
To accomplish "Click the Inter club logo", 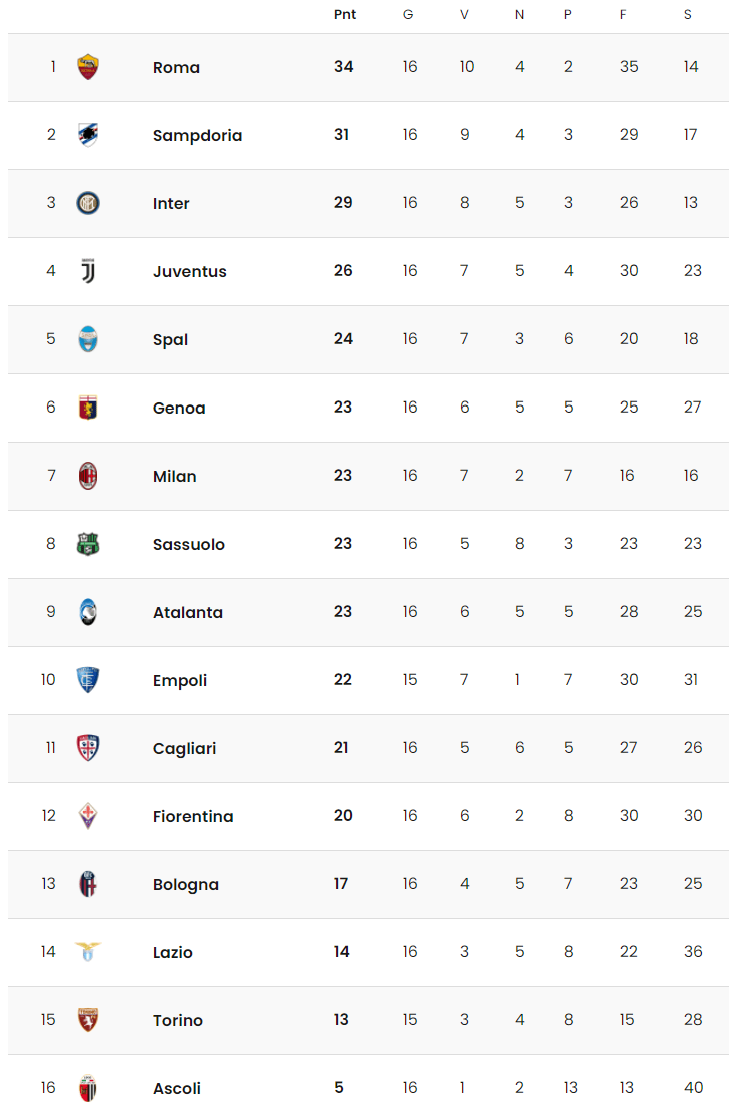I will (x=88, y=204).
